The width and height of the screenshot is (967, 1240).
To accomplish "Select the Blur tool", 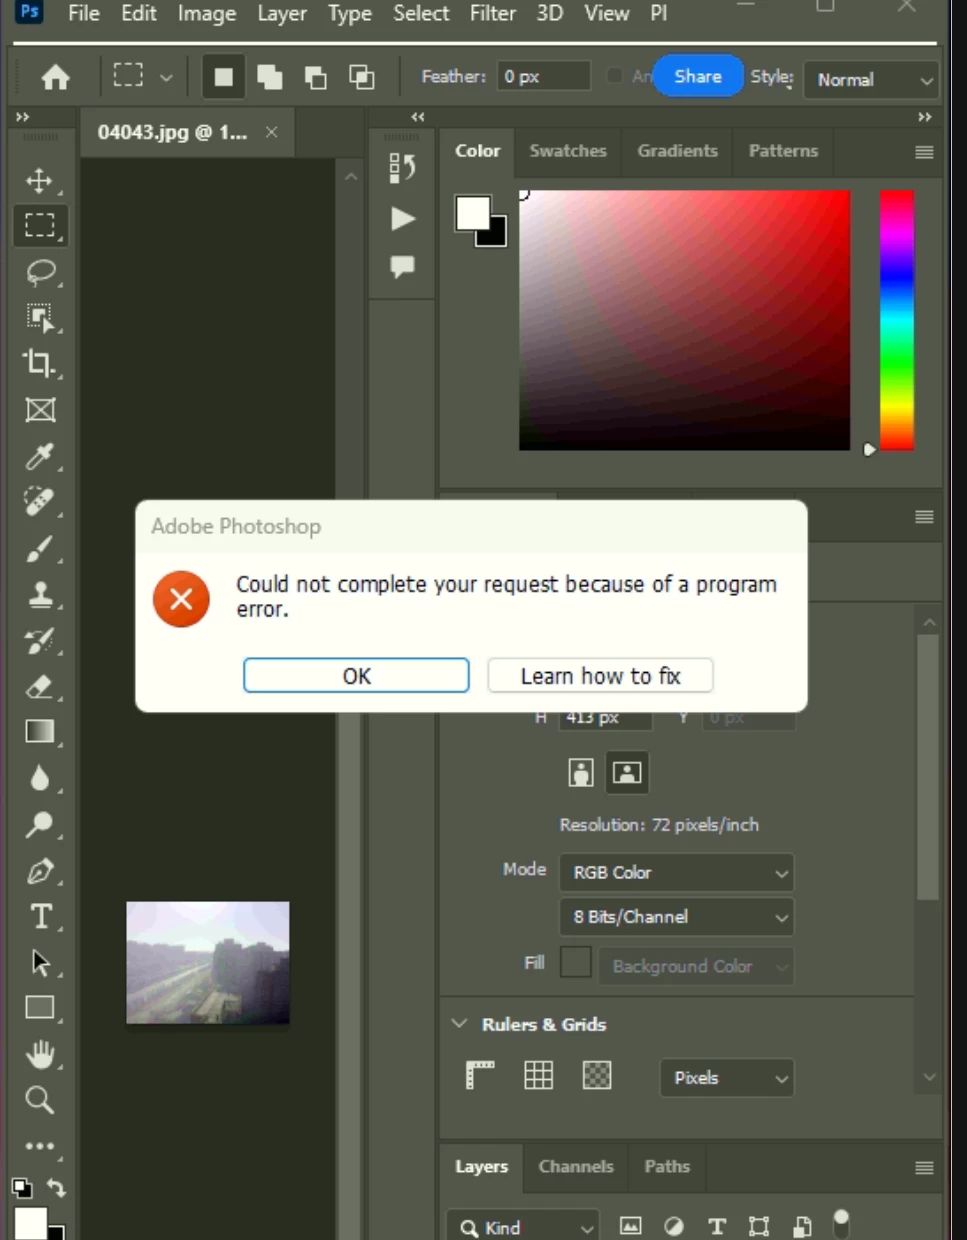I will [x=40, y=778].
